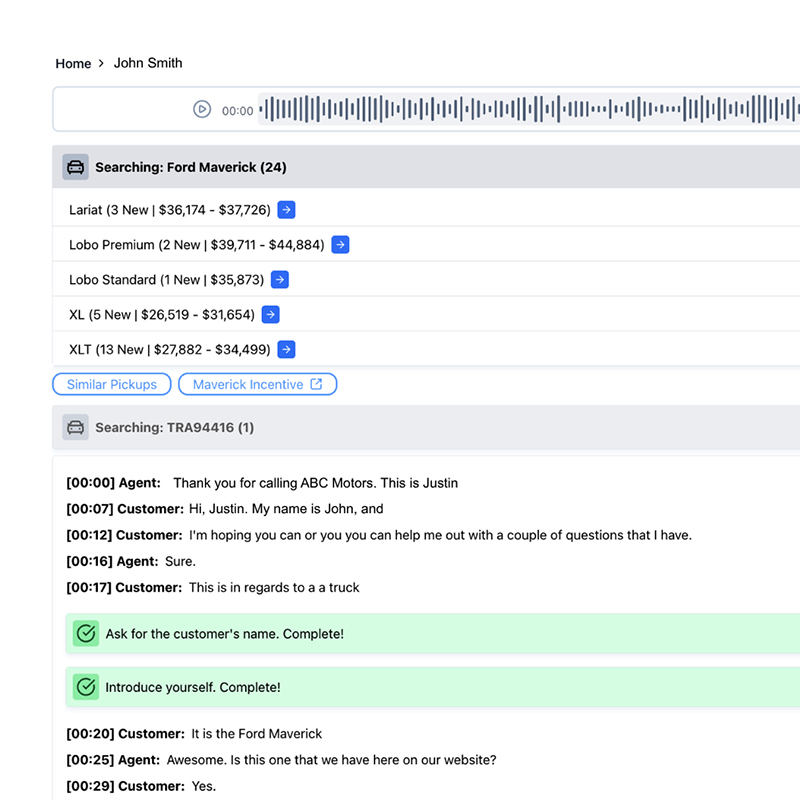Open Lobo Standard trim arrow button
The width and height of the screenshot is (800, 800).
(x=280, y=280)
